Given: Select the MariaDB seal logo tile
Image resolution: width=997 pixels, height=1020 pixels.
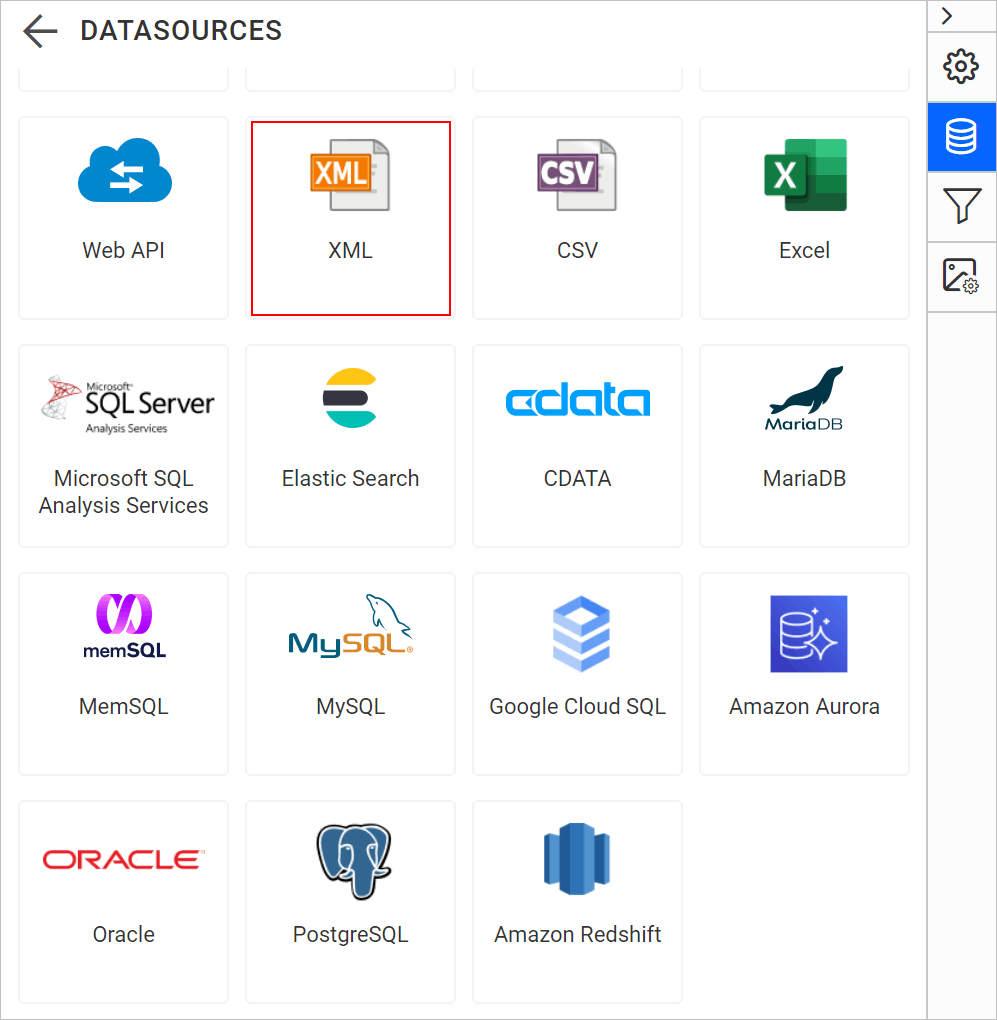Looking at the screenshot, I should (x=805, y=446).
